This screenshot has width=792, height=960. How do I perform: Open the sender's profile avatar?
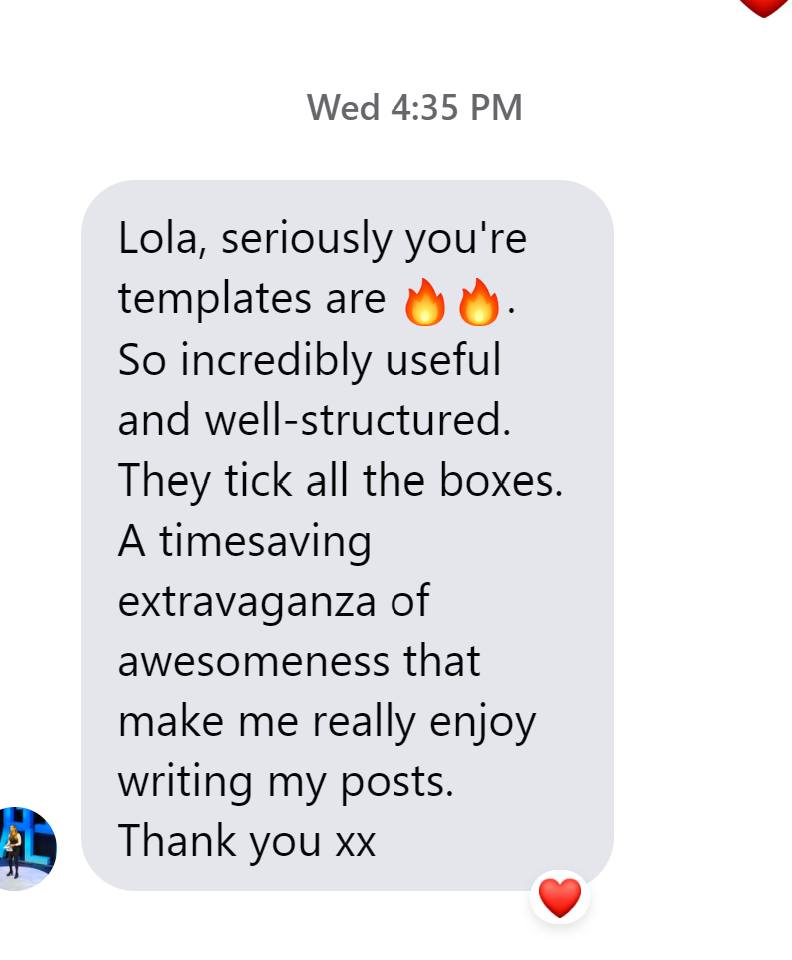[28, 848]
